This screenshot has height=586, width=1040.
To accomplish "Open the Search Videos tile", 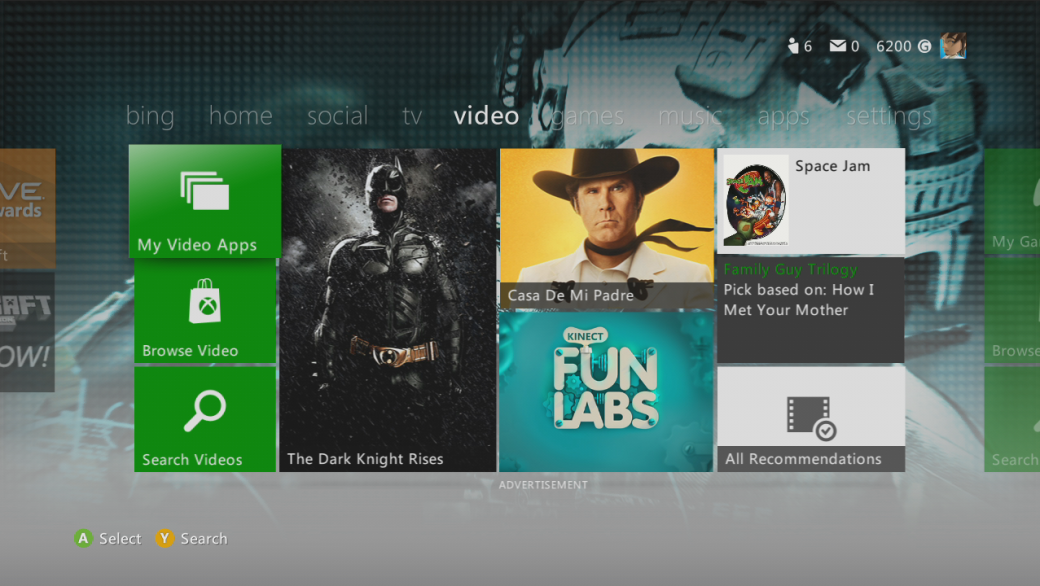I will pyautogui.click(x=205, y=420).
